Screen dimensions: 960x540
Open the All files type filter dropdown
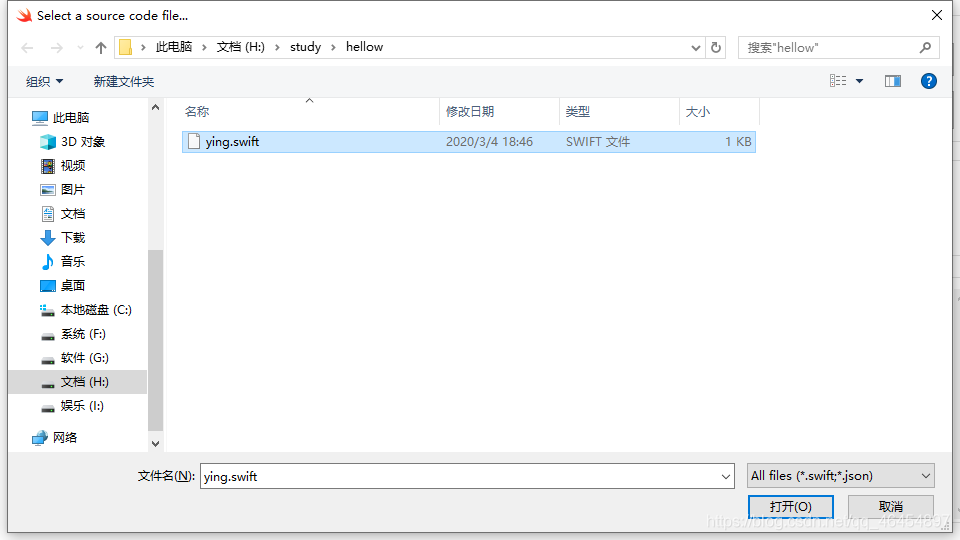tap(841, 476)
